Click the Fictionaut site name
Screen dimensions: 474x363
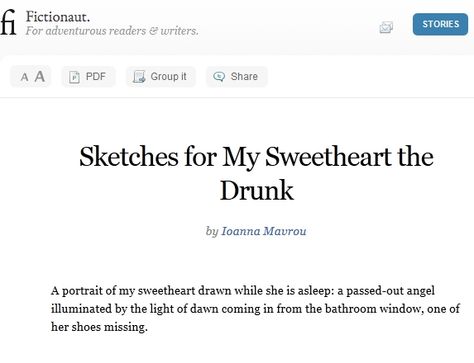(58, 17)
